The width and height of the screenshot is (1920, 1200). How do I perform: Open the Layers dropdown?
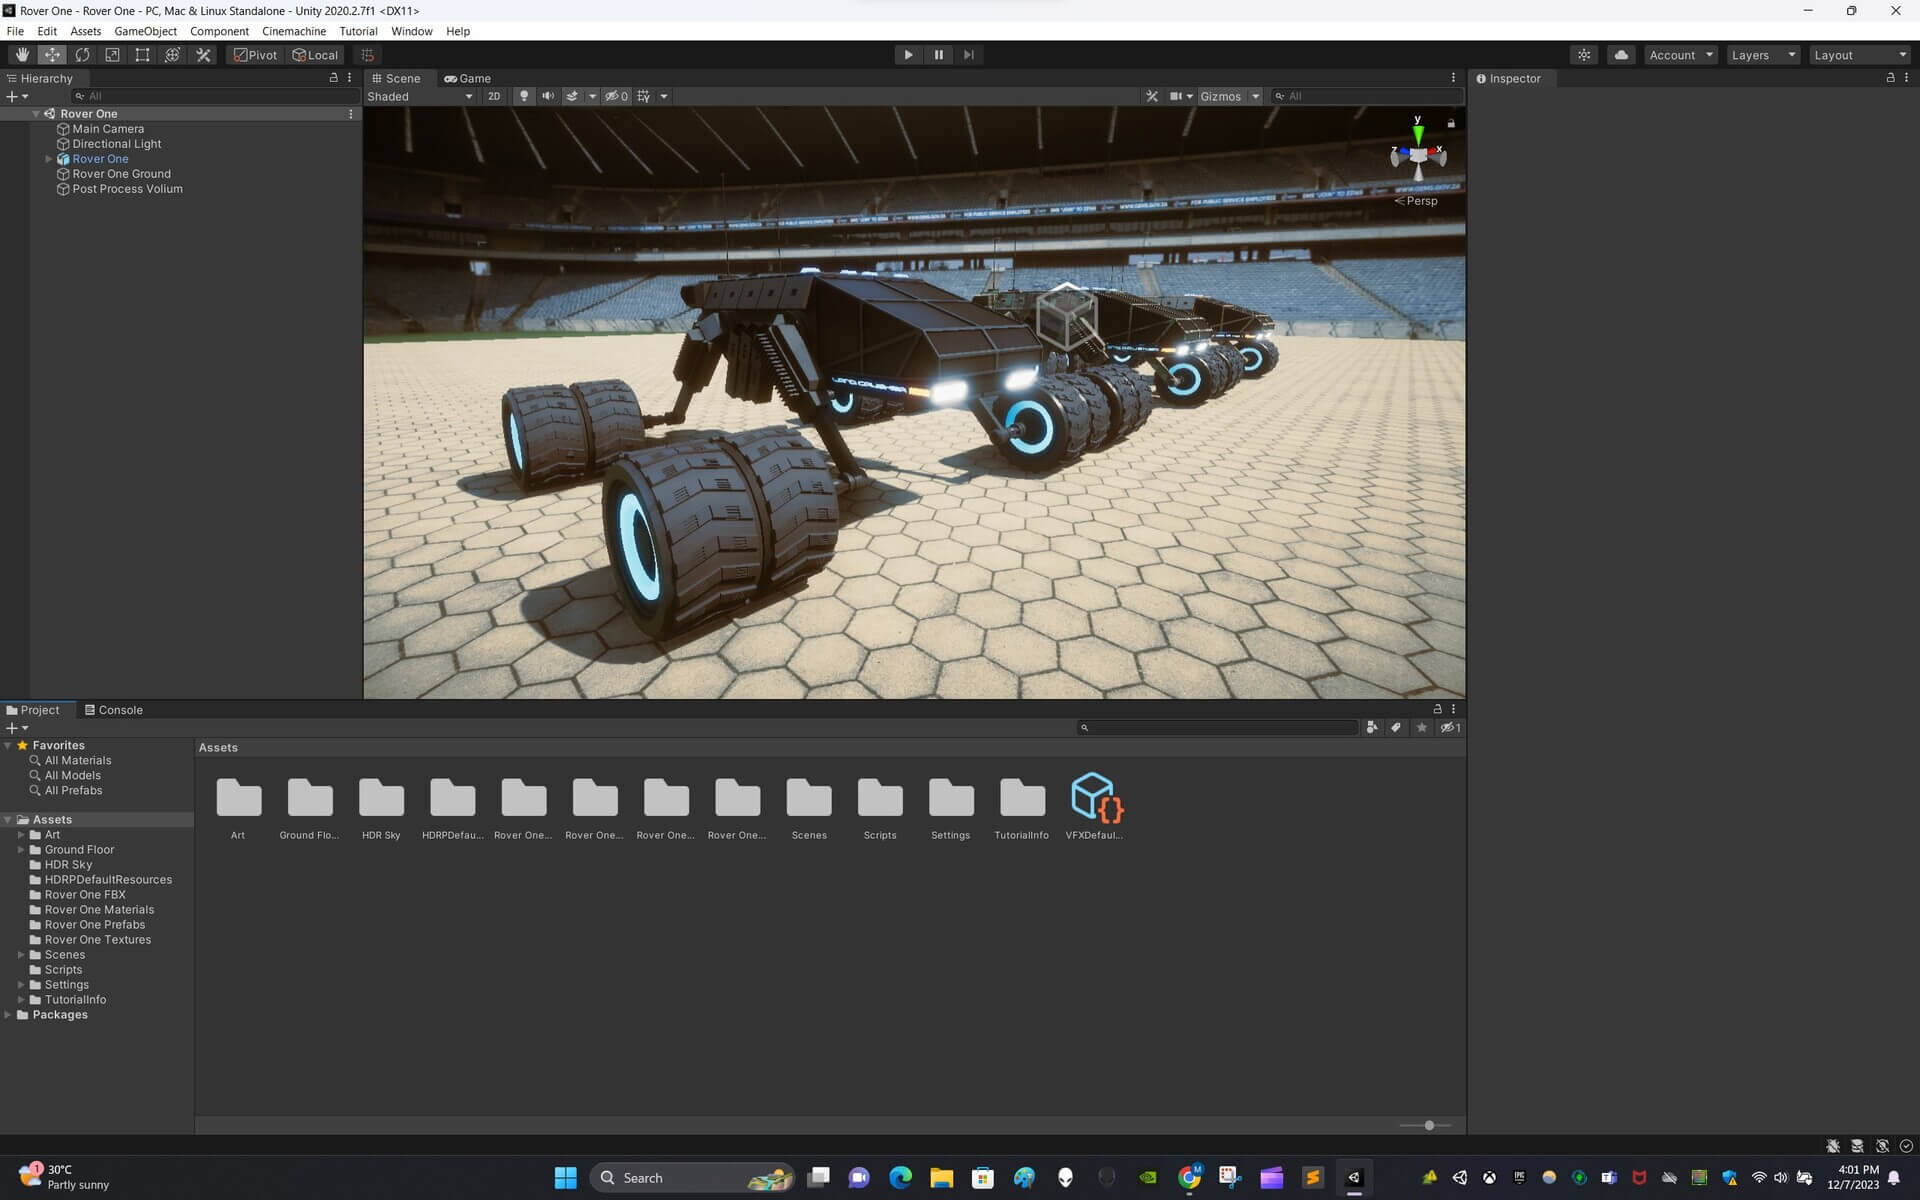[1762, 55]
